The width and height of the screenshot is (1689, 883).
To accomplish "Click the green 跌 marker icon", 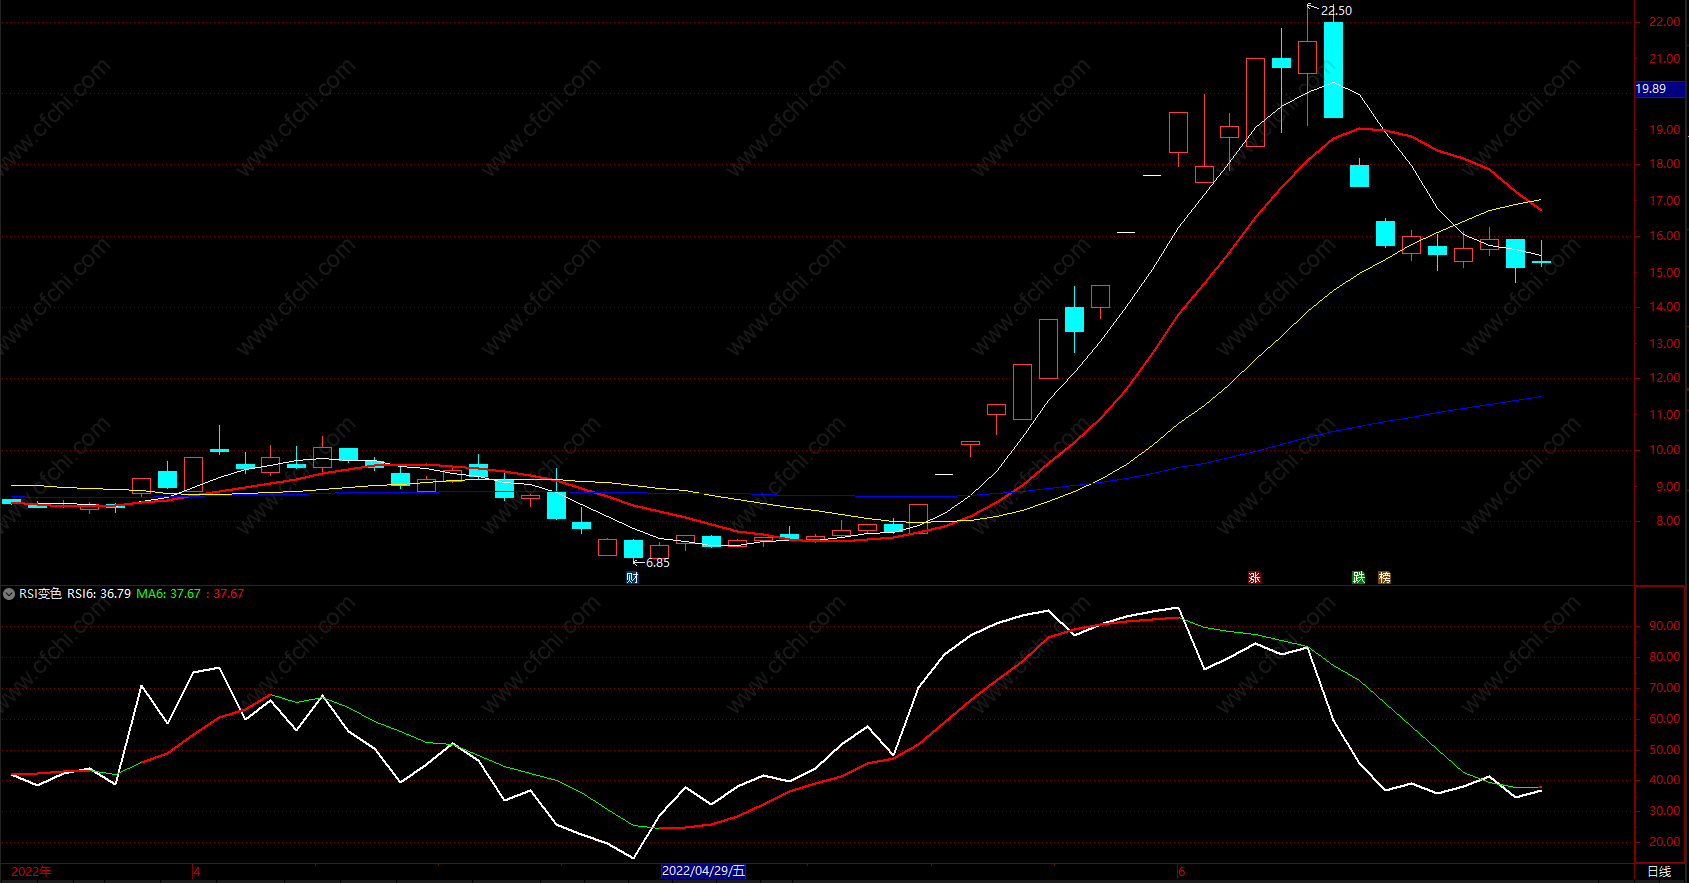I will coord(1358,577).
